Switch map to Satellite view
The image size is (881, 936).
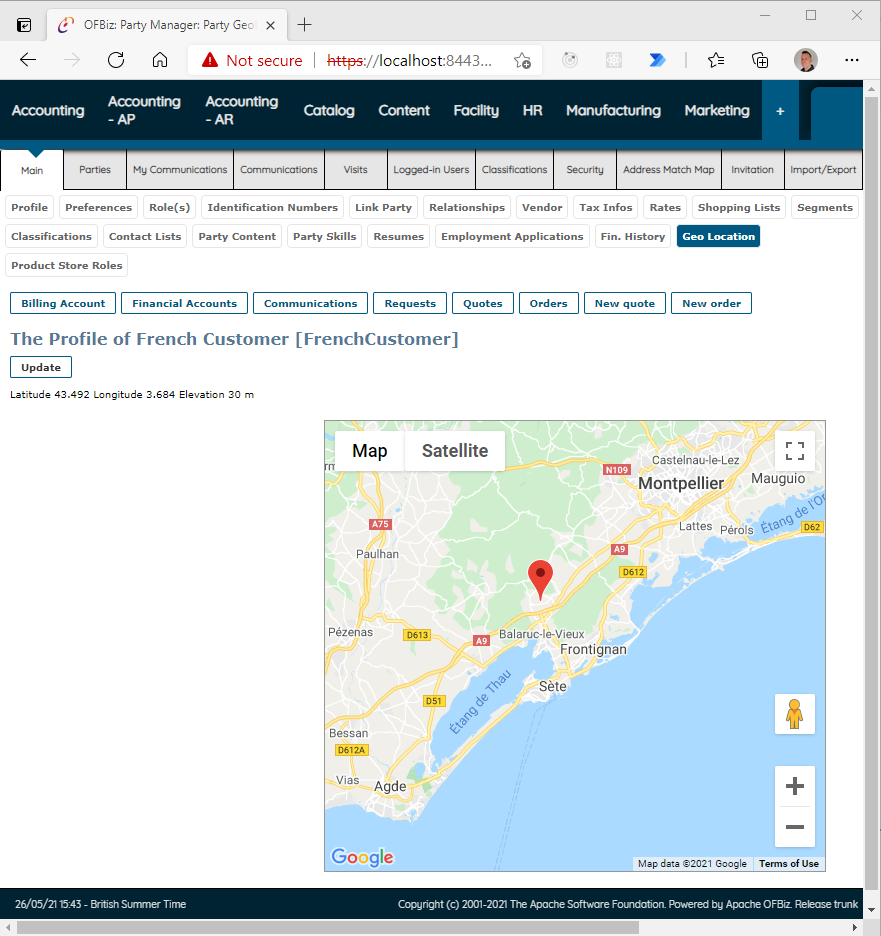tap(455, 451)
